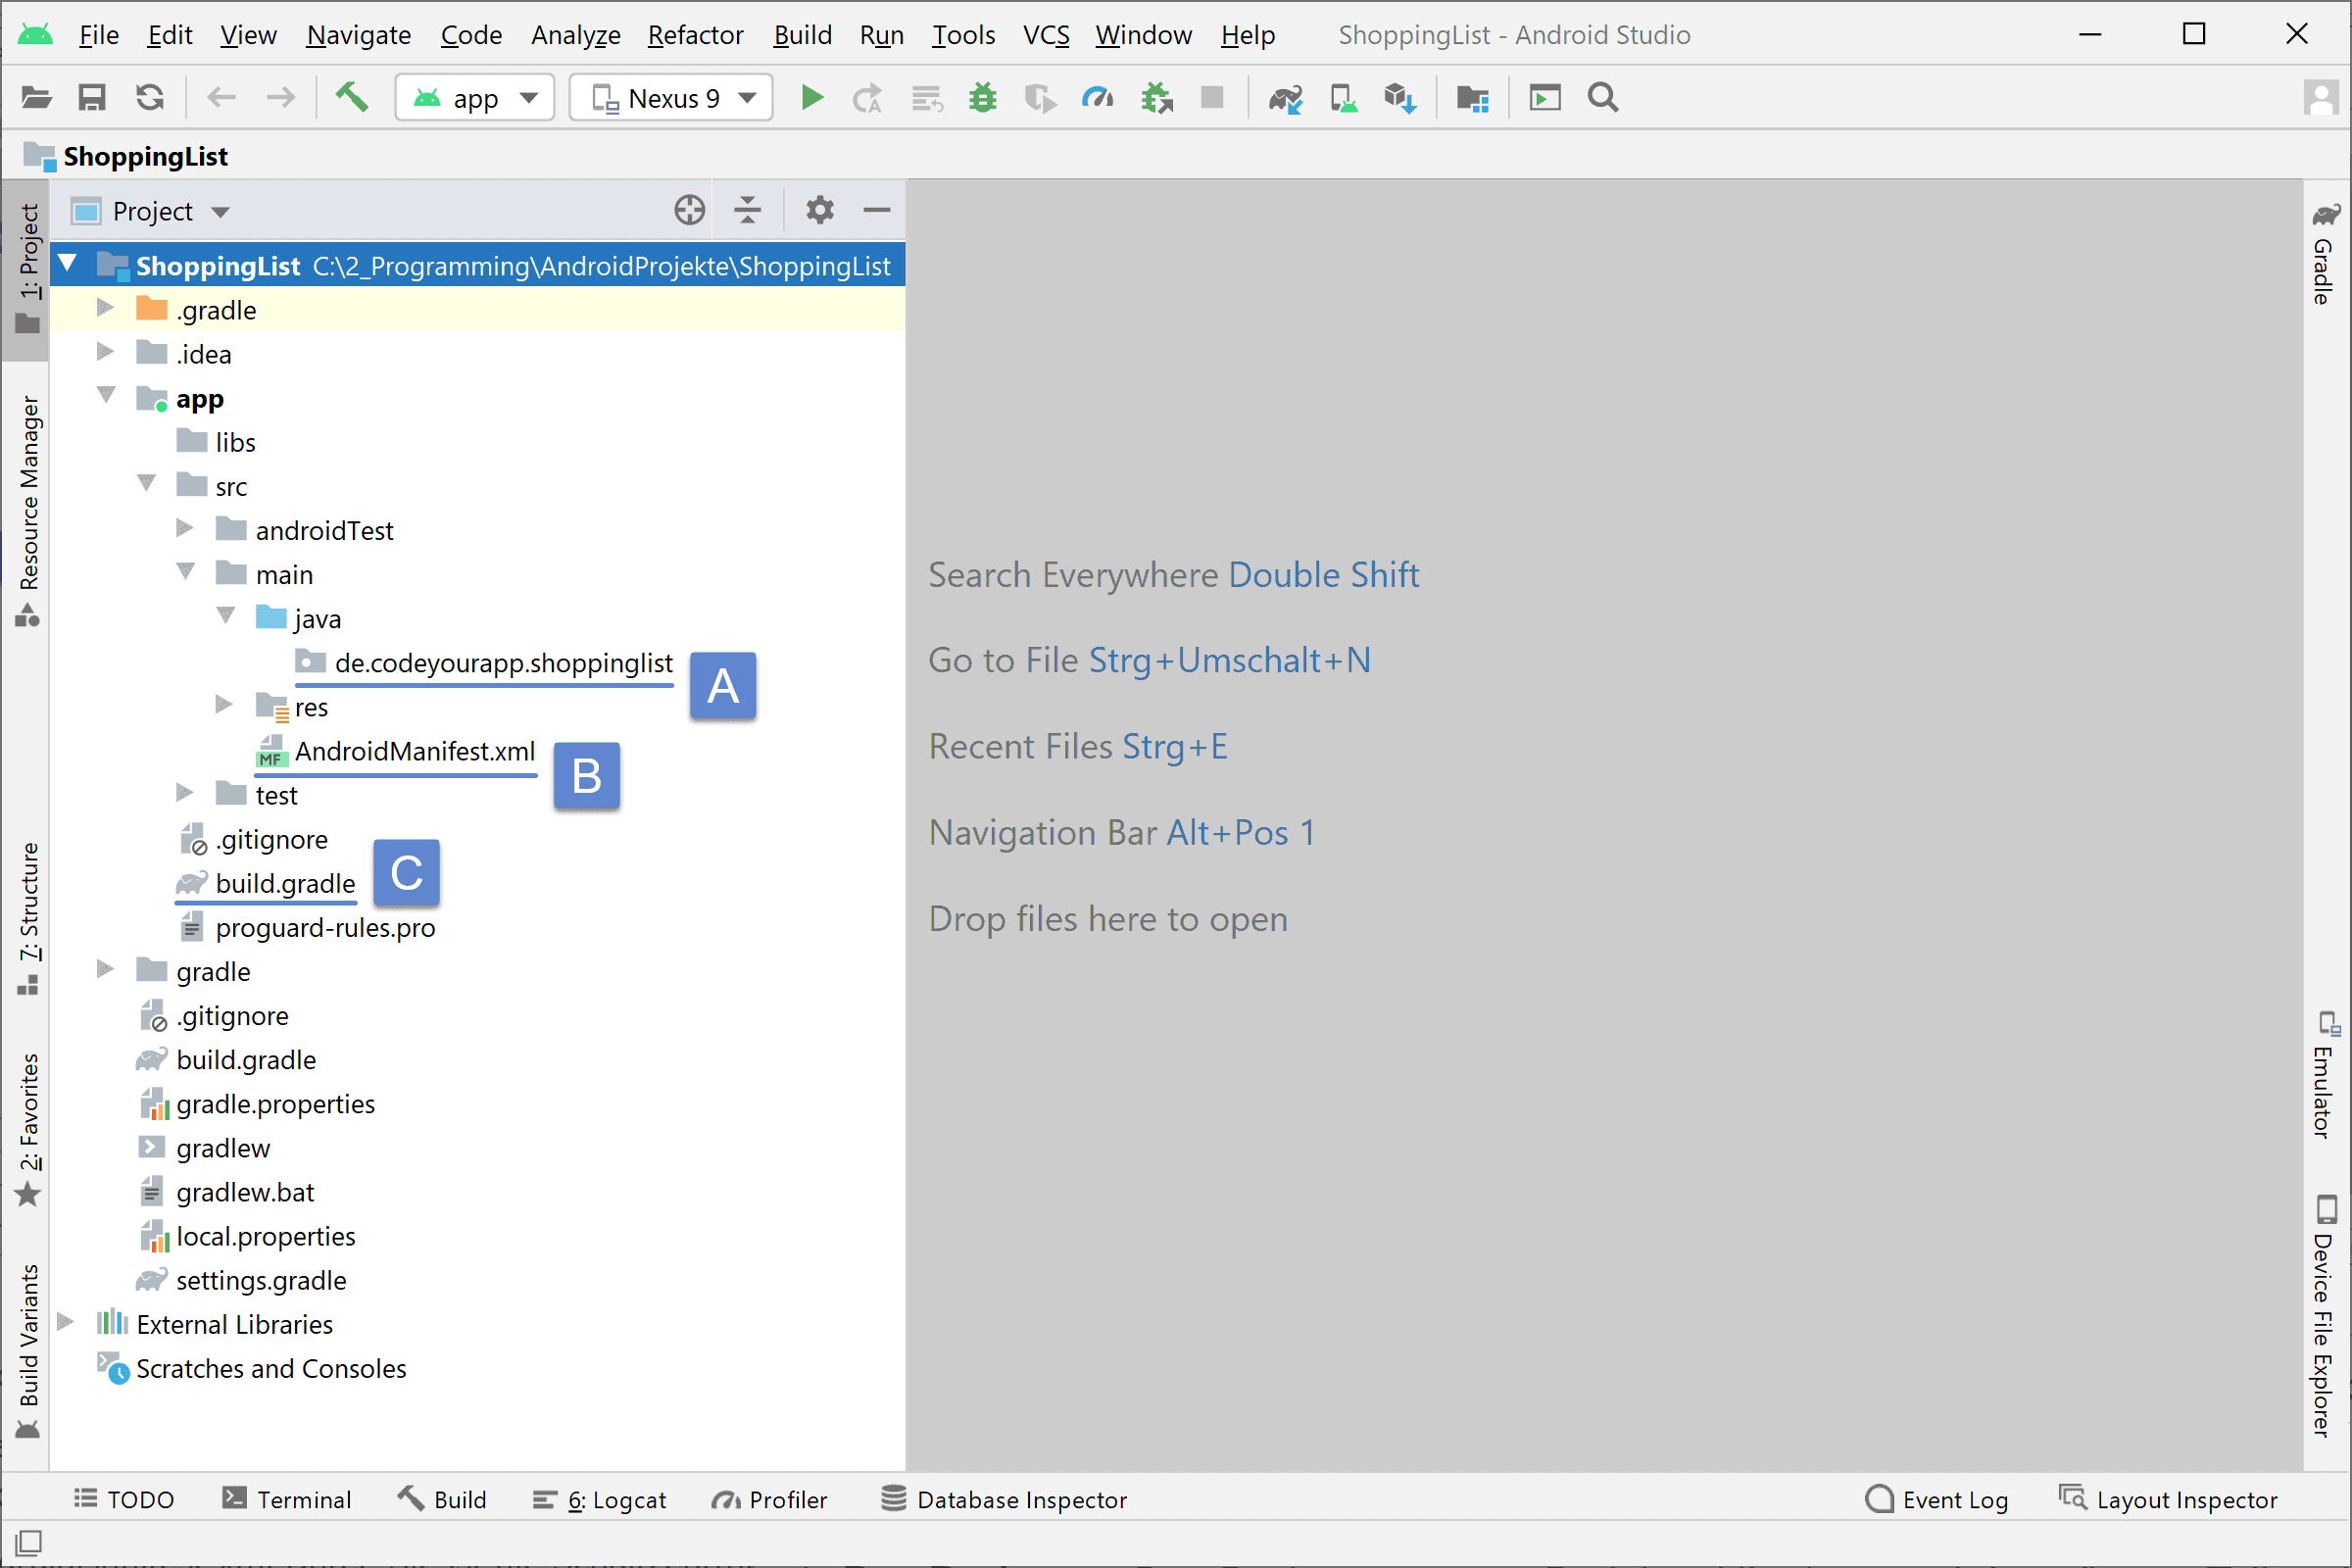Toggle the Device File Explorer side tab

click(x=2324, y=1315)
